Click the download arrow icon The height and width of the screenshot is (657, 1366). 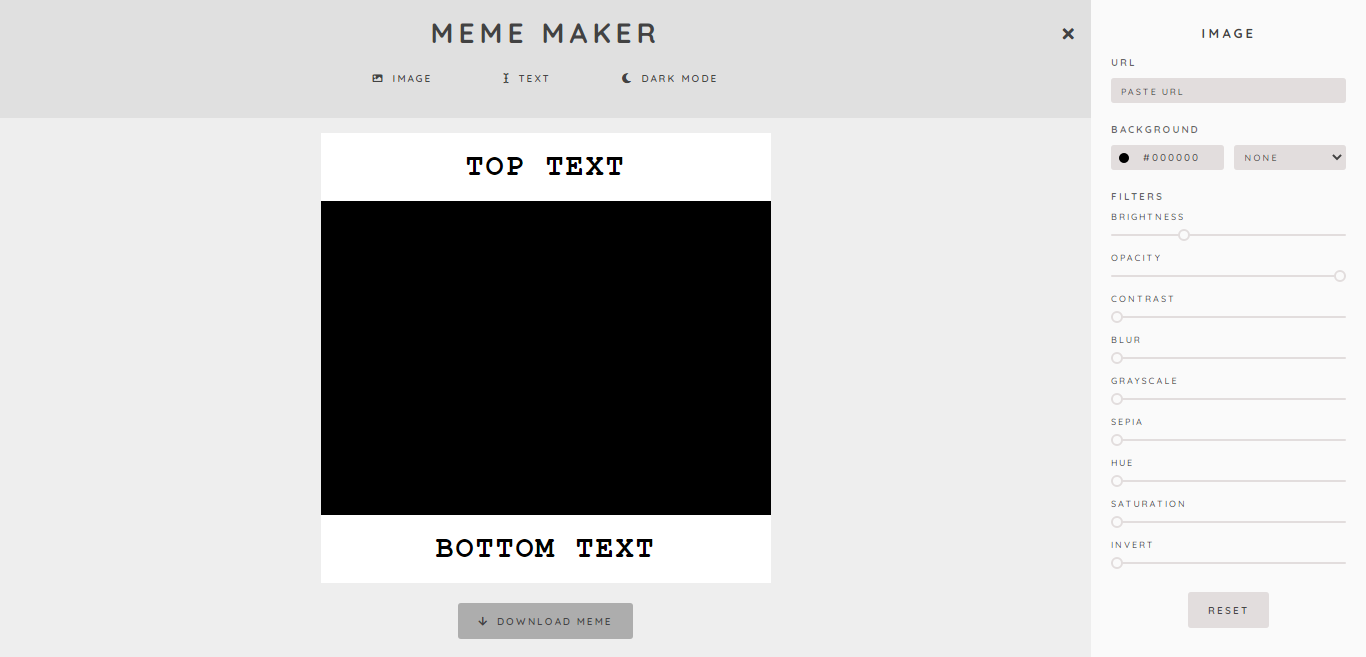[x=483, y=621]
